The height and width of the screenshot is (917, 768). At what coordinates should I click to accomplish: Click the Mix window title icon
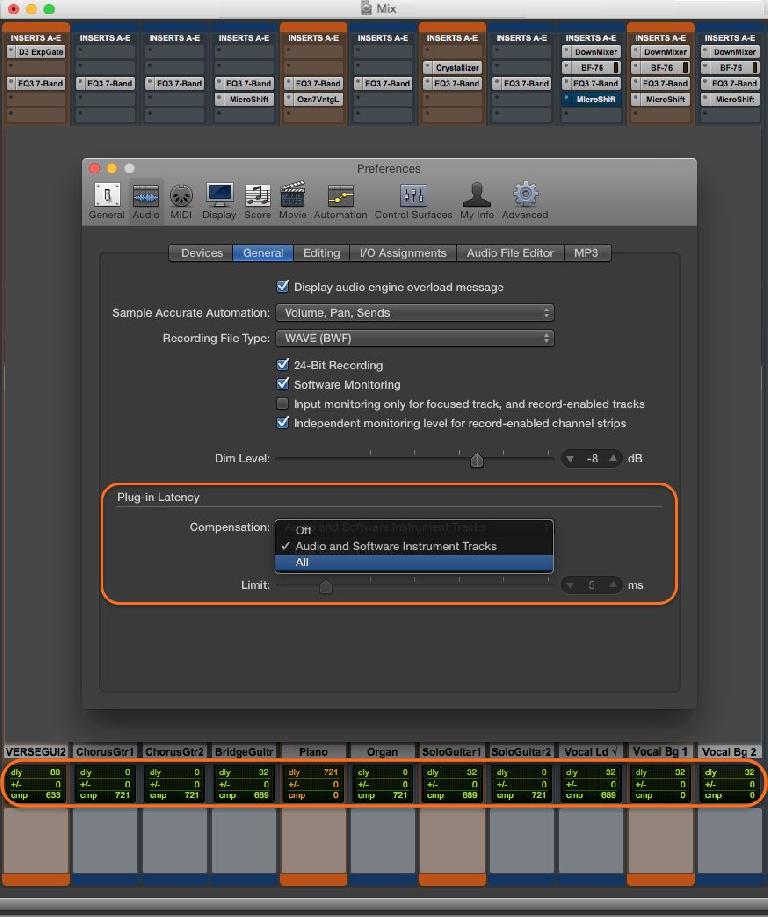click(x=367, y=8)
